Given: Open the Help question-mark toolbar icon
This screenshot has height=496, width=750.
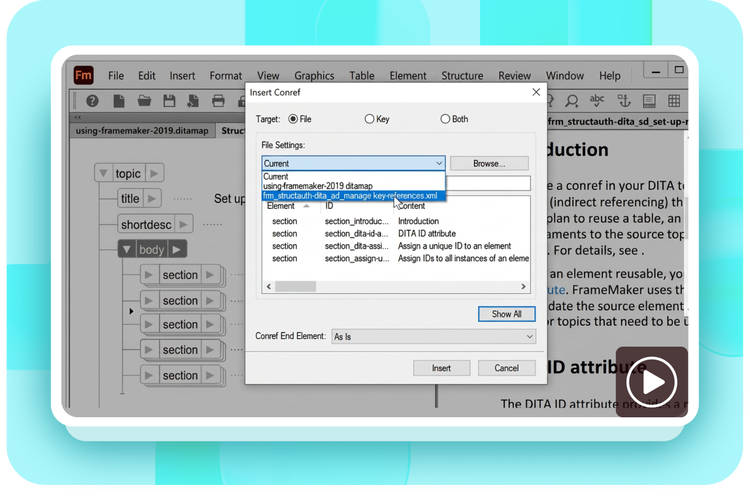Looking at the screenshot, I should coord(92,101).
